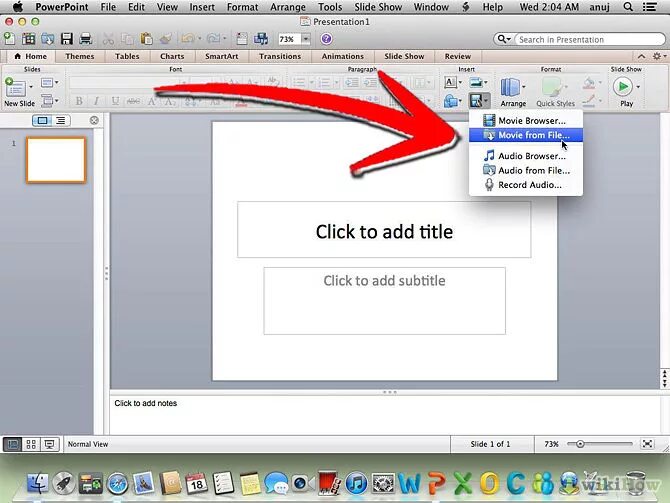Click the Arrange icon
The height and width of the screenshot is (503, 670).
(x=511, y=88)
